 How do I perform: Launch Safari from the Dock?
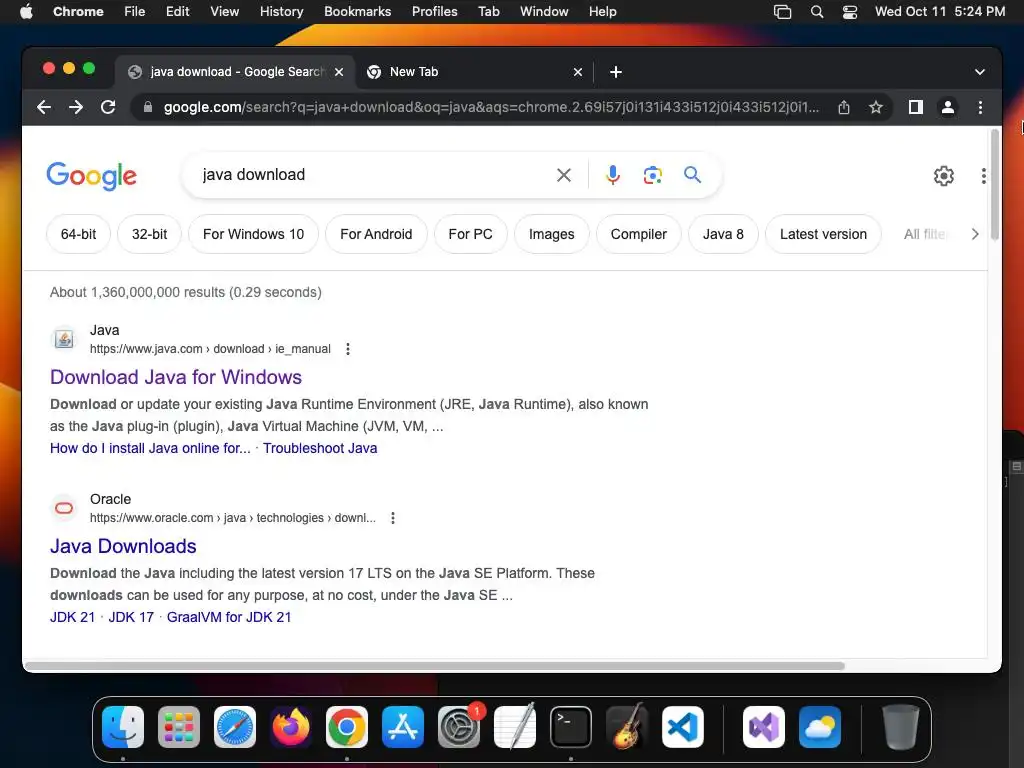(235, 727)
